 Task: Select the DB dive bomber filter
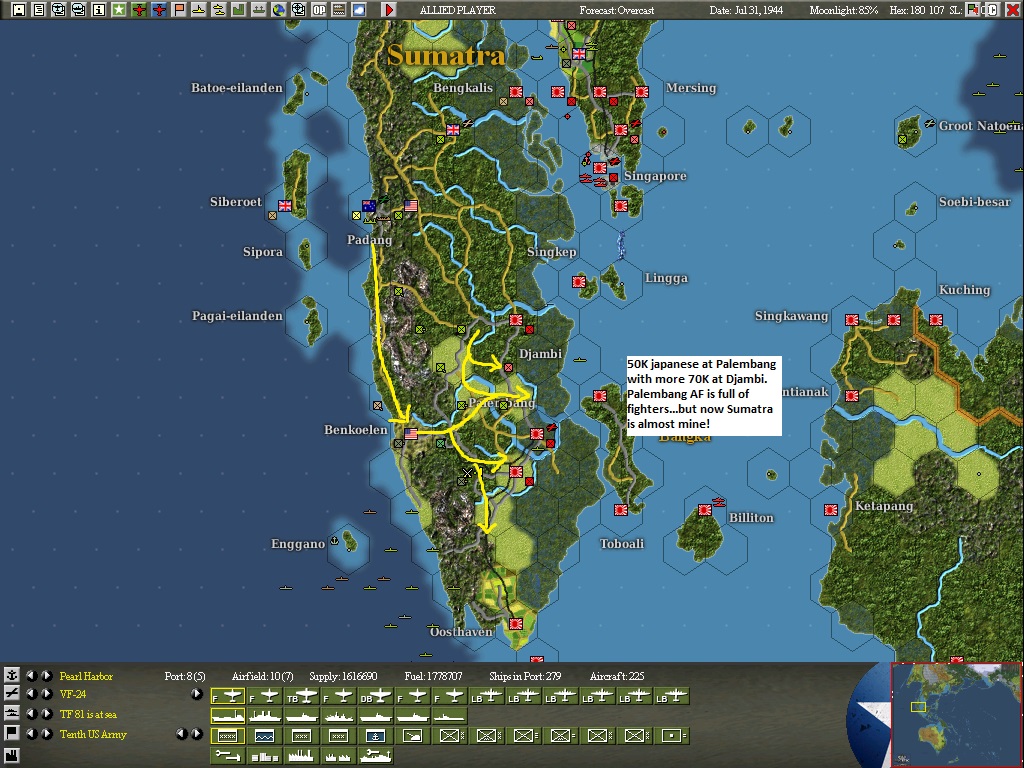point(375,697)
